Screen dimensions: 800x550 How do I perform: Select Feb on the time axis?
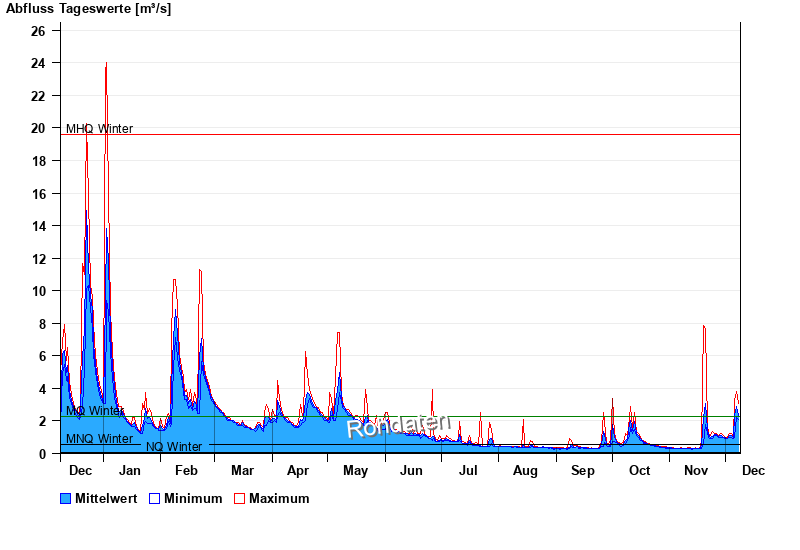click(x=186, y=470)
